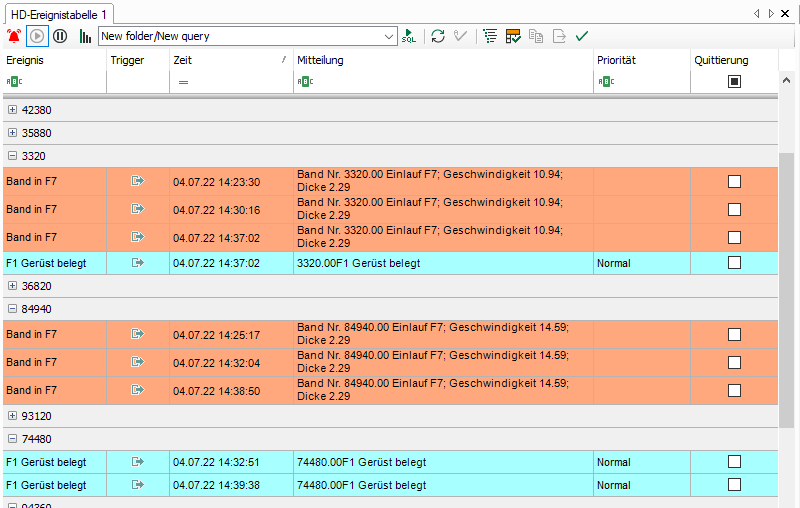
Task: Check Quittierung for F1 Gerüst belegt 14:39:38
Action: click(734, 485)
